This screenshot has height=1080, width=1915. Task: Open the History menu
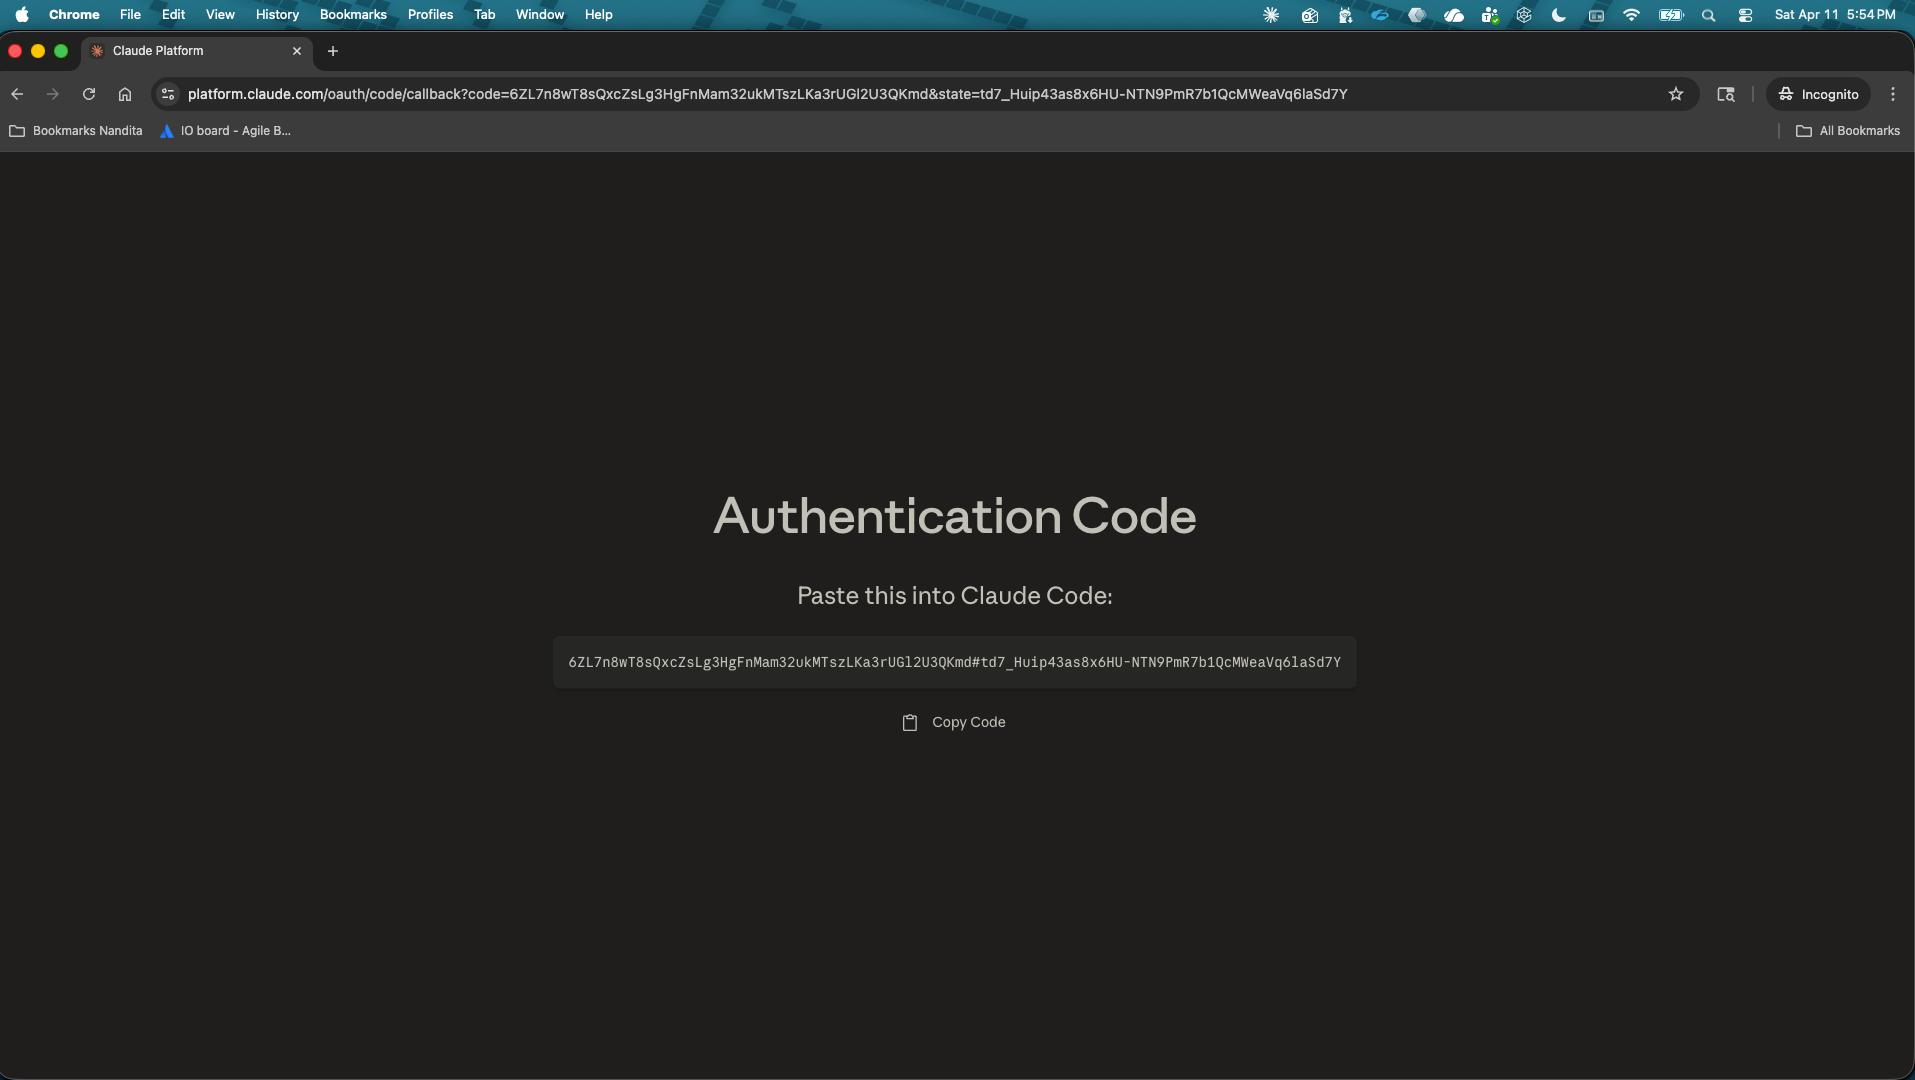(277, 15)
